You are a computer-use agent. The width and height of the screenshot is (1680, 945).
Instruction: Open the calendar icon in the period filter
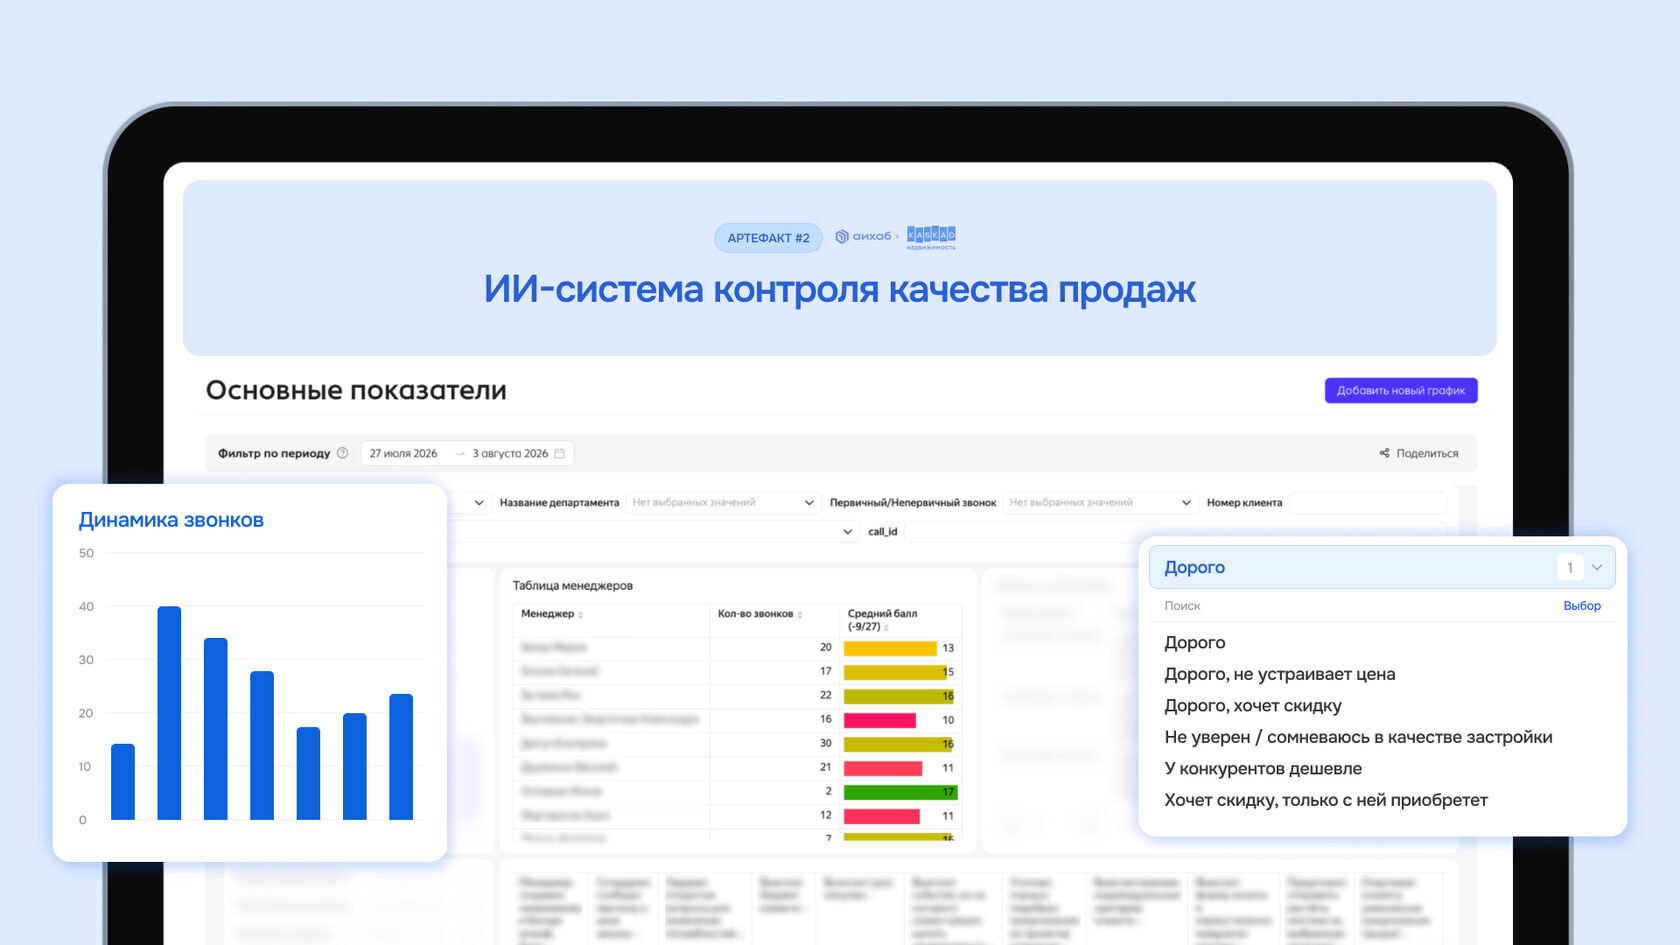(x=560, y=453)
